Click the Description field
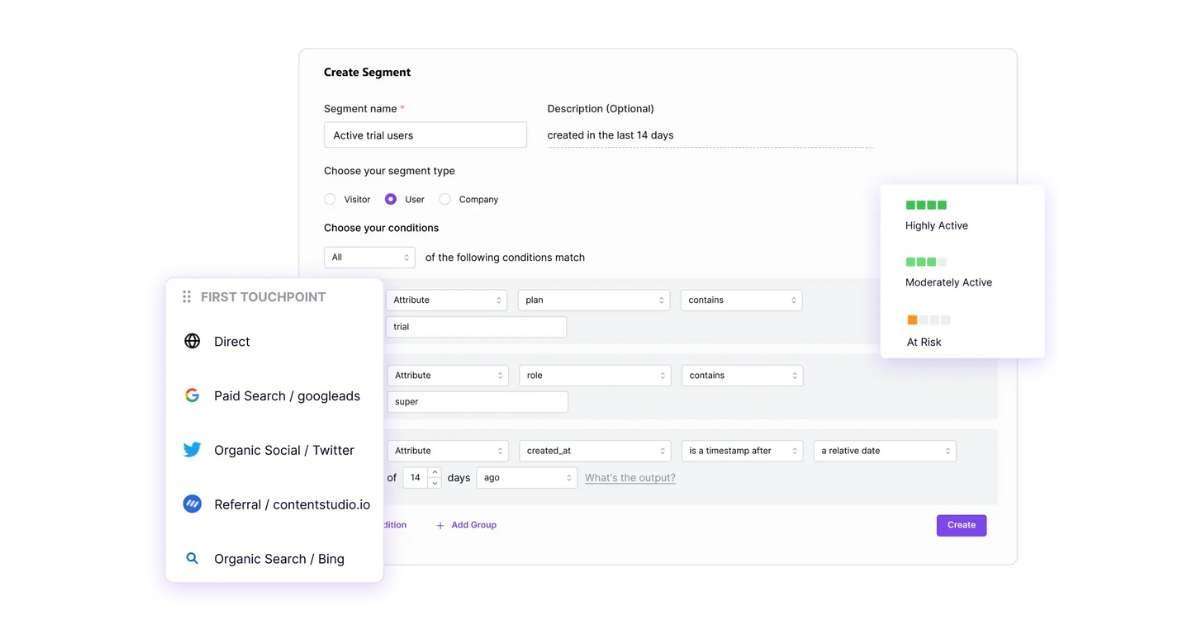Viewport: 1200px width, 630px height. tap(710, 135)
